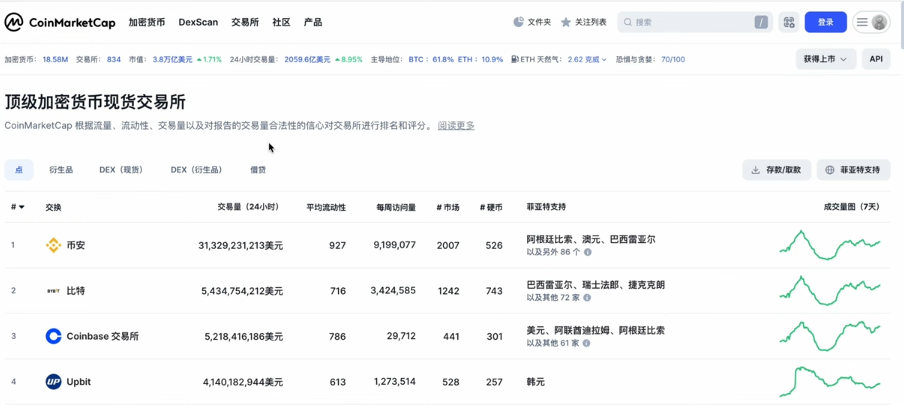Viewport: 904px width, 405px height.
Task: Click the BTC 61.8% dominance value
Action: pyautogui.click(x=431, y=59)
